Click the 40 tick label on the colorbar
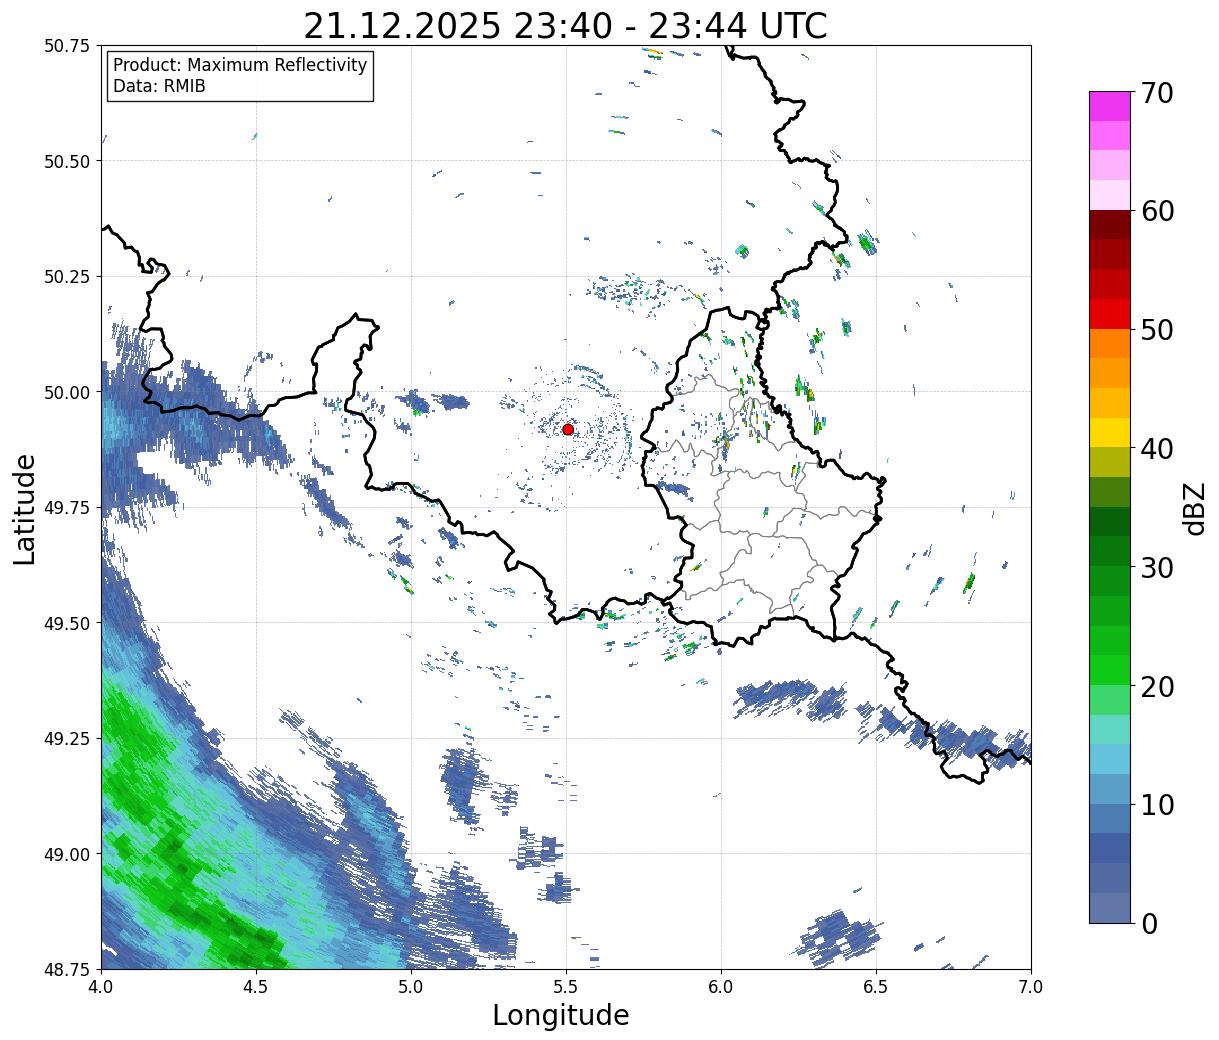1219x1040 pixels. (x=1156, y=449)
